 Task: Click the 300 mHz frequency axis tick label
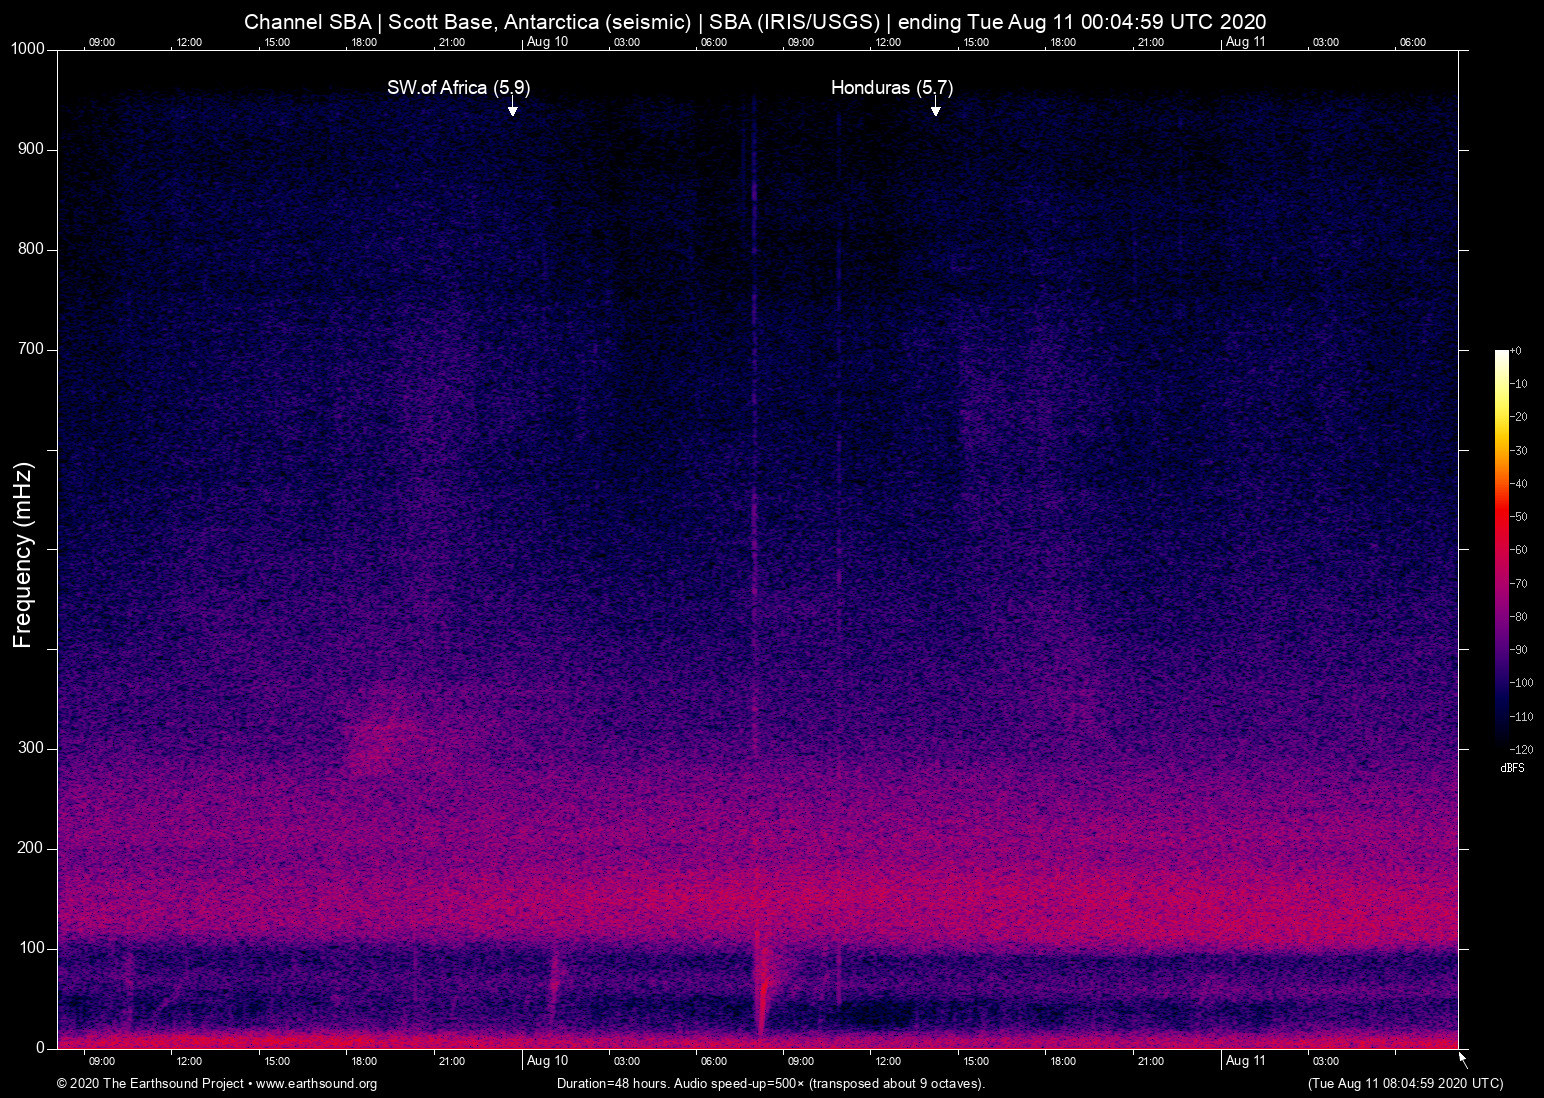tap(31, 748)
